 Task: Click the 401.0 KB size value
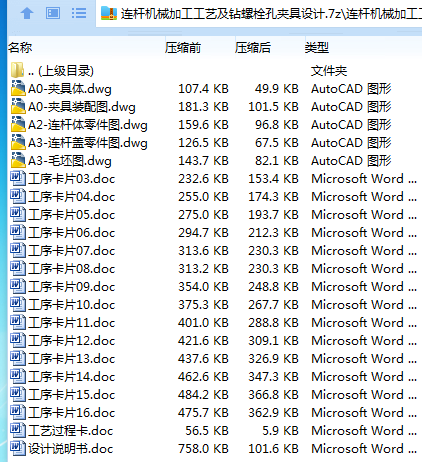coord(203,323)
